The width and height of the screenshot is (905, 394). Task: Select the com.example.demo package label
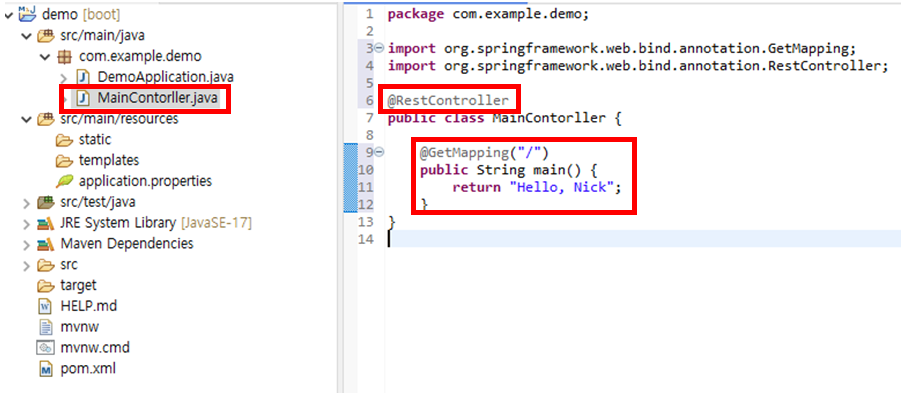[140, 57]
